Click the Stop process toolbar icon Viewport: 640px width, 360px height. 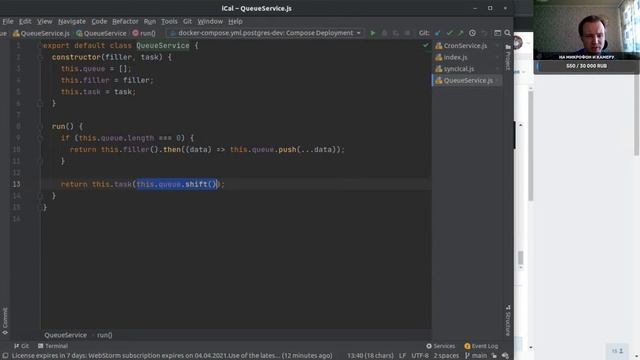(407, 33)
